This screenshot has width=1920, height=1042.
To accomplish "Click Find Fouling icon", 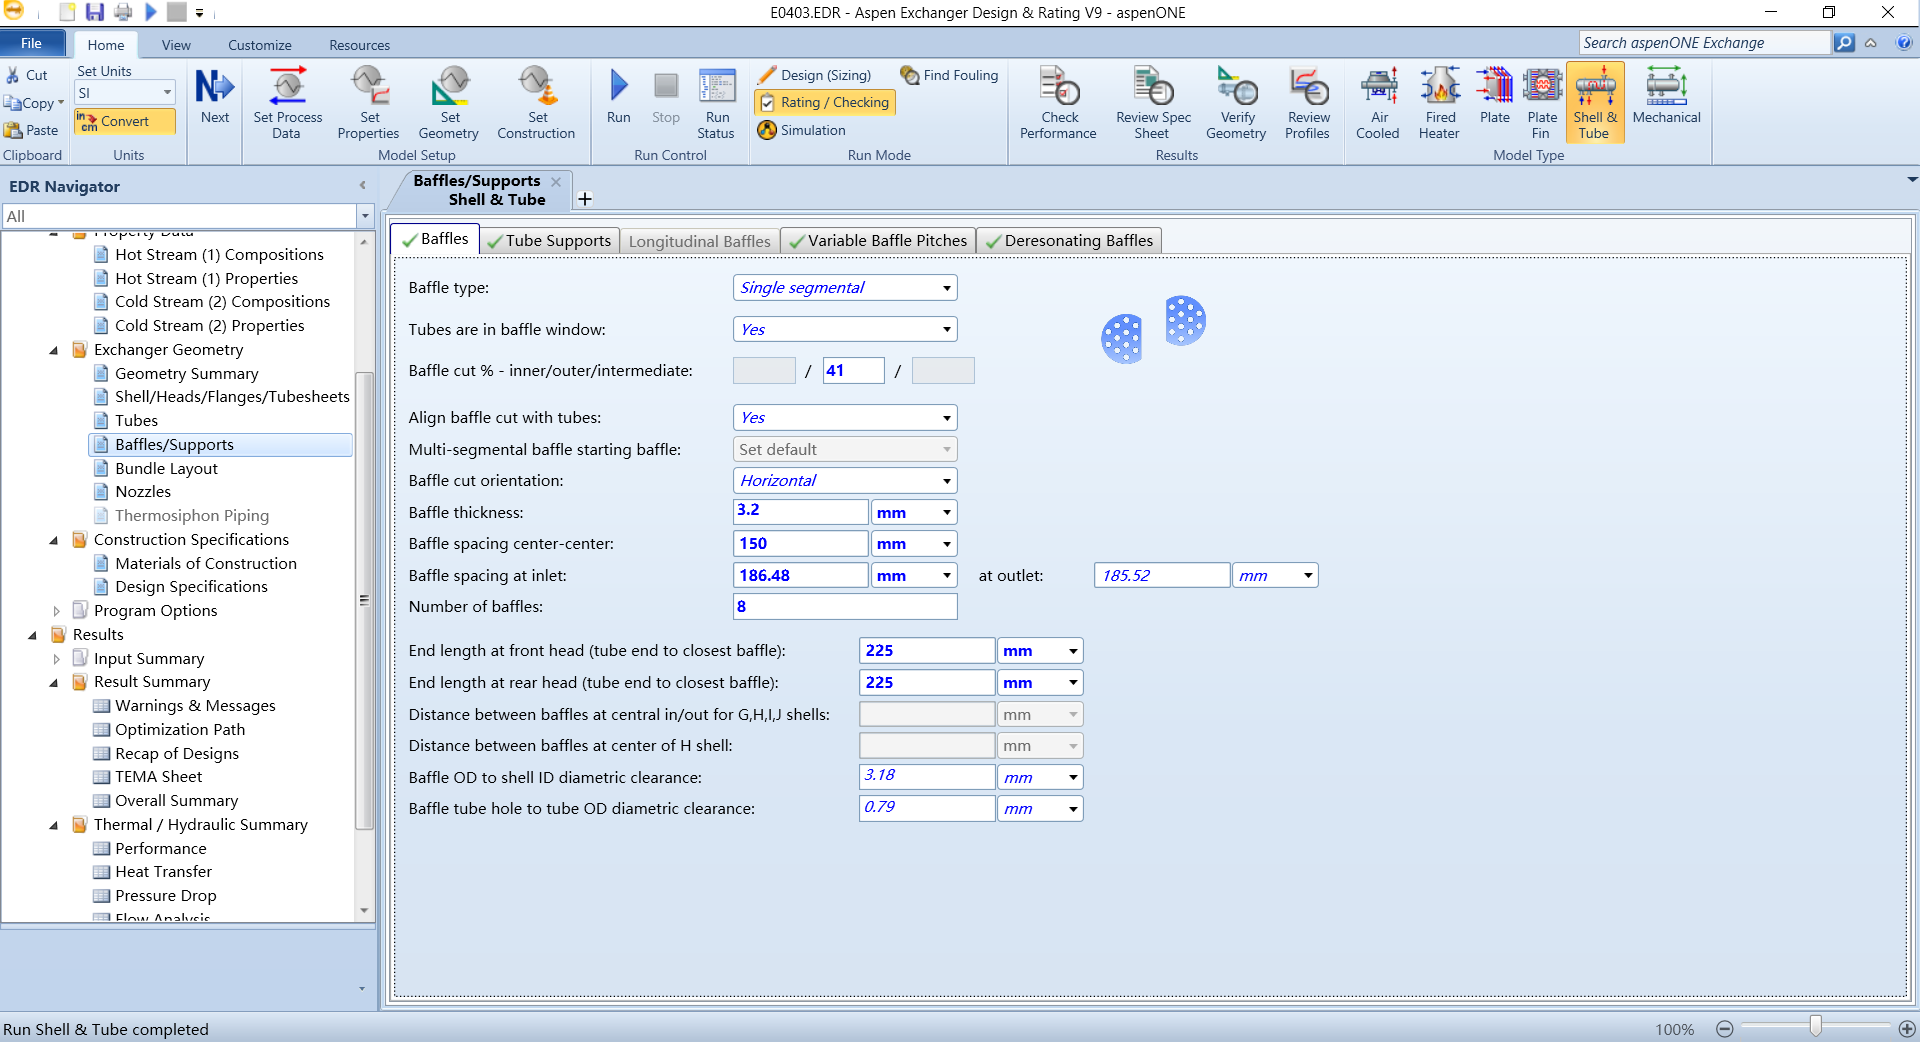I will click(x=949, y=75).
